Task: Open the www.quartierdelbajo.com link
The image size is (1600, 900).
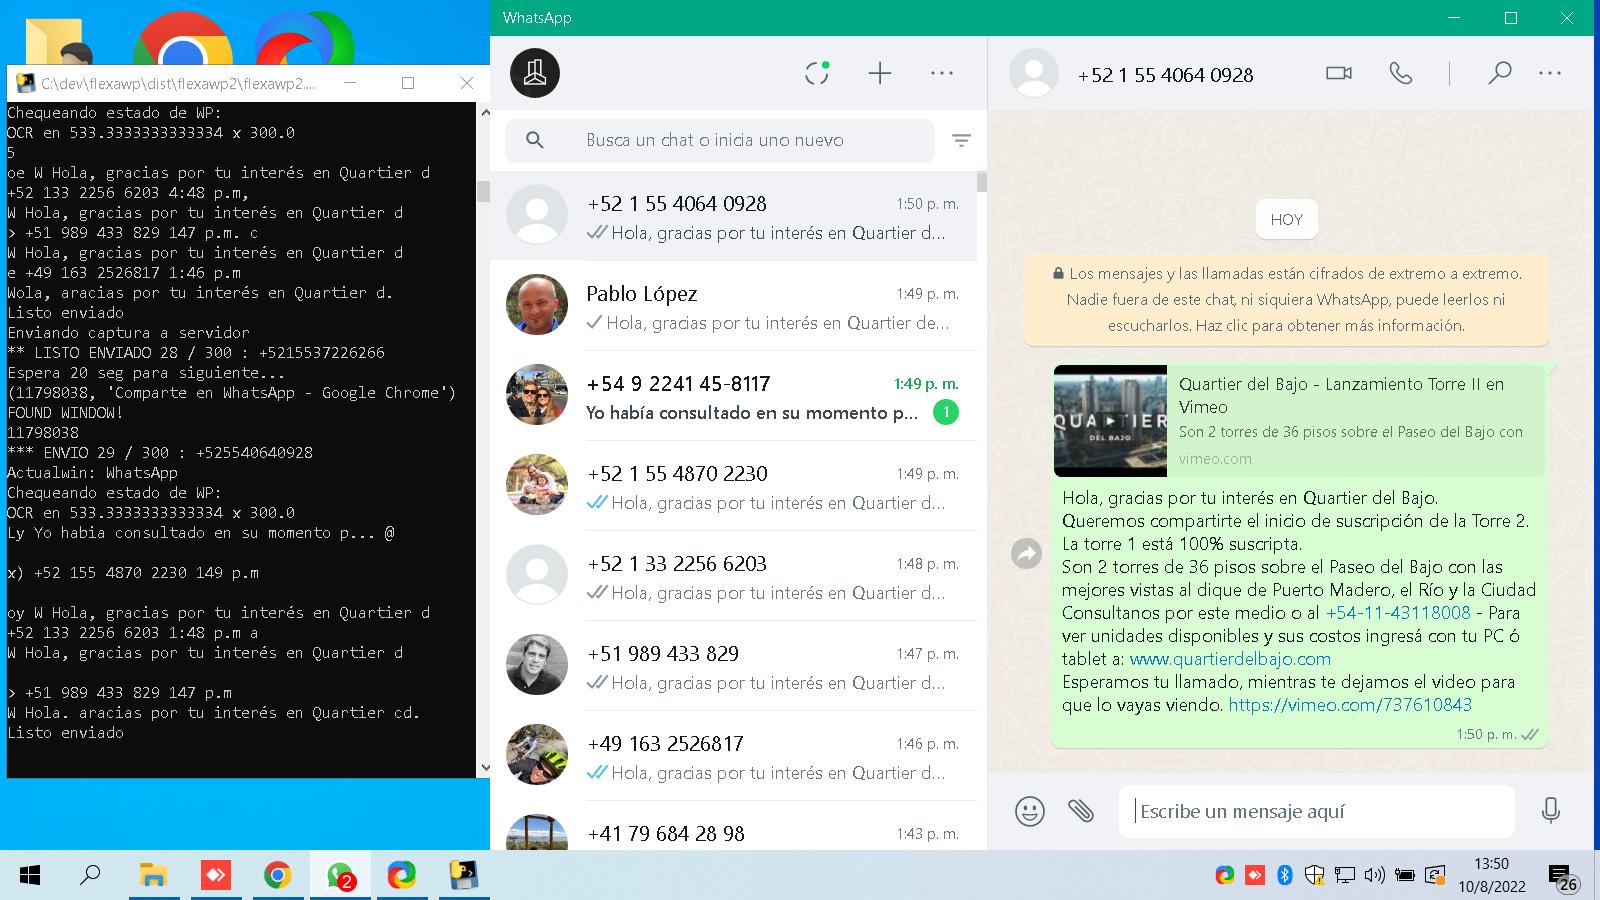Action: (x=1230, y=659)
